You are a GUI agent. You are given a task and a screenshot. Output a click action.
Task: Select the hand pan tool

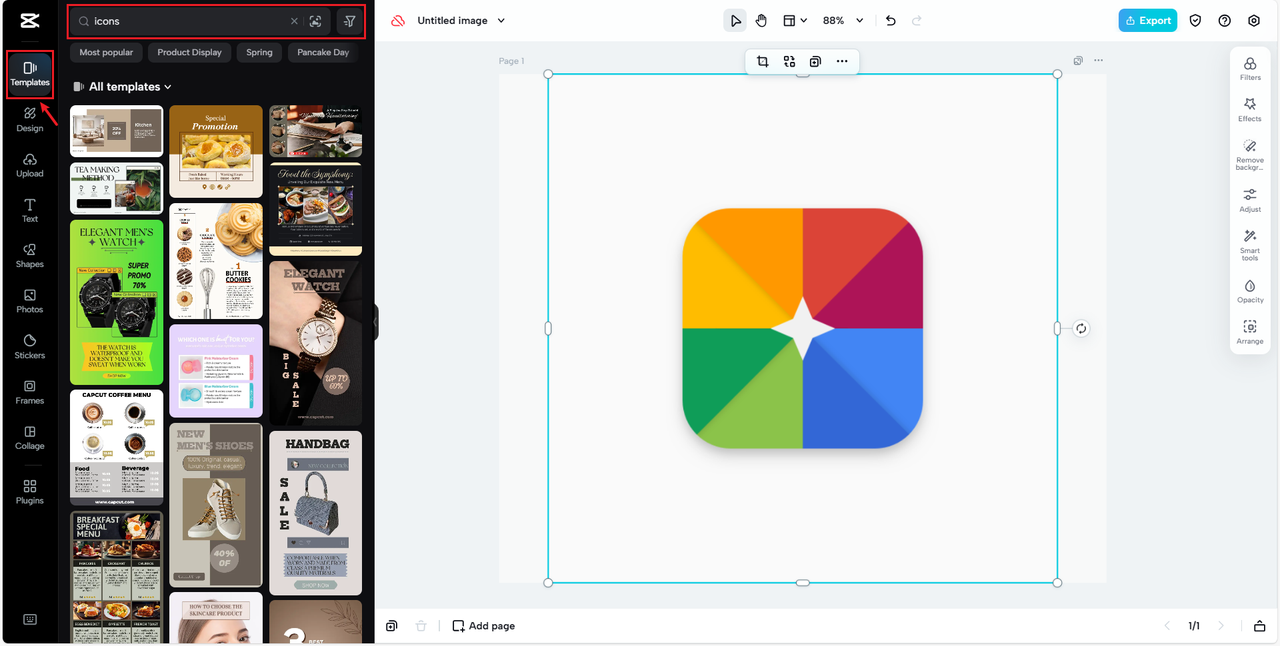761,21
